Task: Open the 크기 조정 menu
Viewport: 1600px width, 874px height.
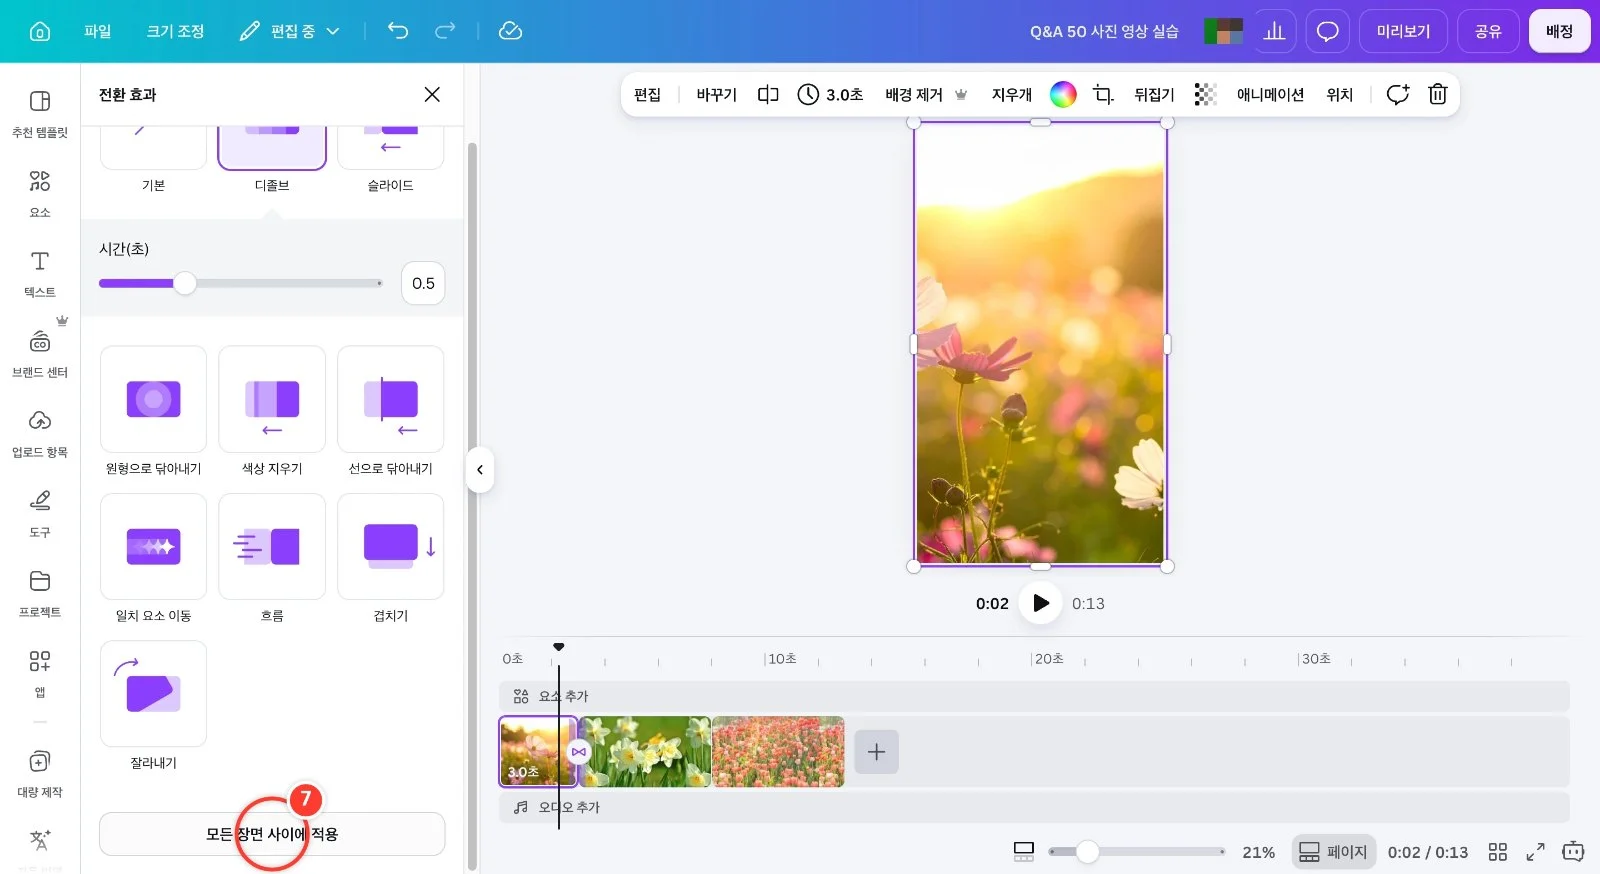Action: coord(175,31)
